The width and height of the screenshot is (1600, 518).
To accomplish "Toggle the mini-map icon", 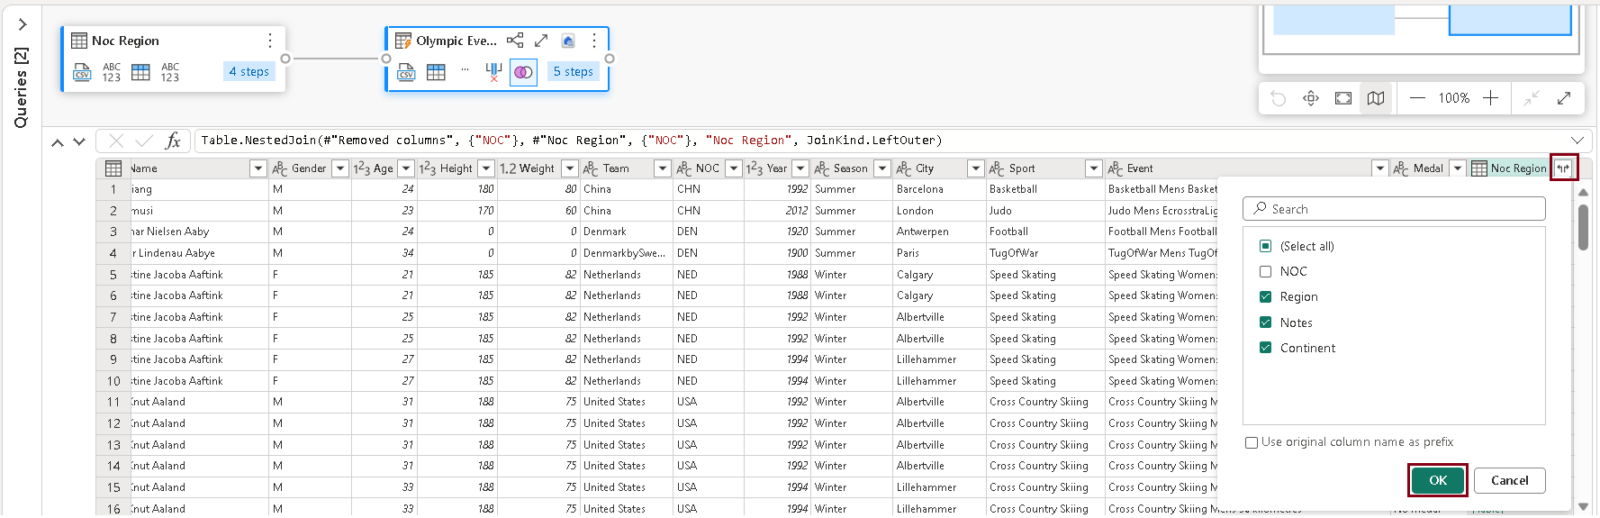I will tap(1376, 98).
